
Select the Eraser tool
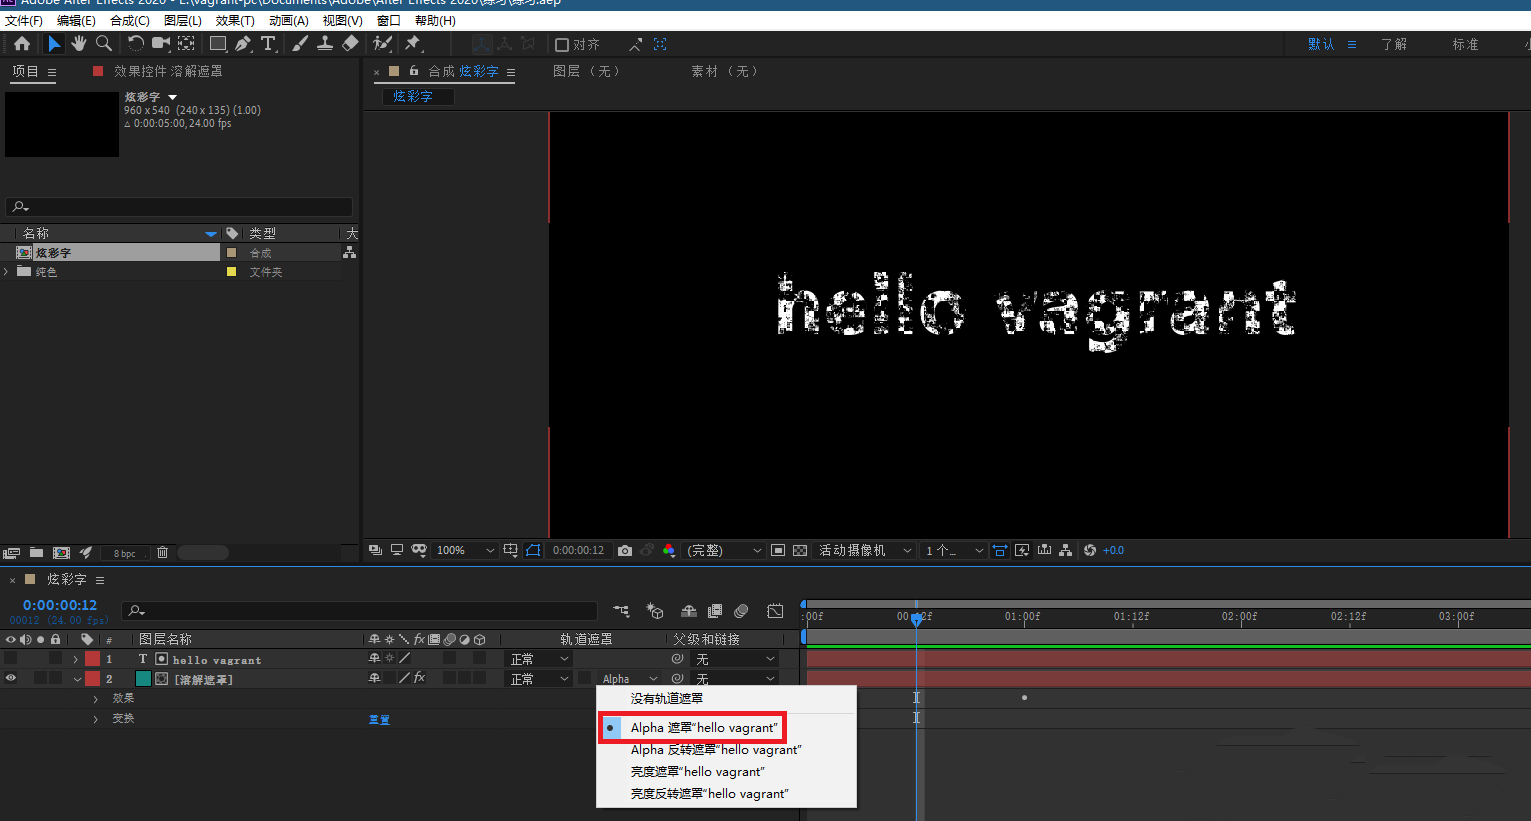(350, 44)
